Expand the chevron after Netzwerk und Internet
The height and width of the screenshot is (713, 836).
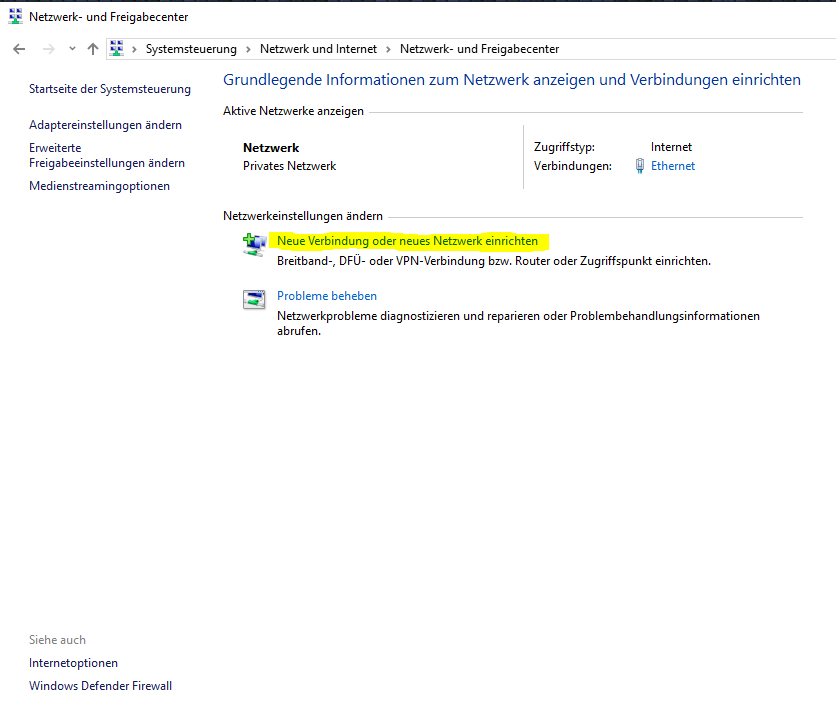389,49
